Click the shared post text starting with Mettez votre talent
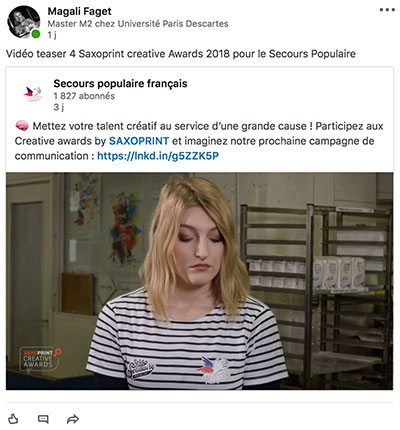 coord(199,141)
